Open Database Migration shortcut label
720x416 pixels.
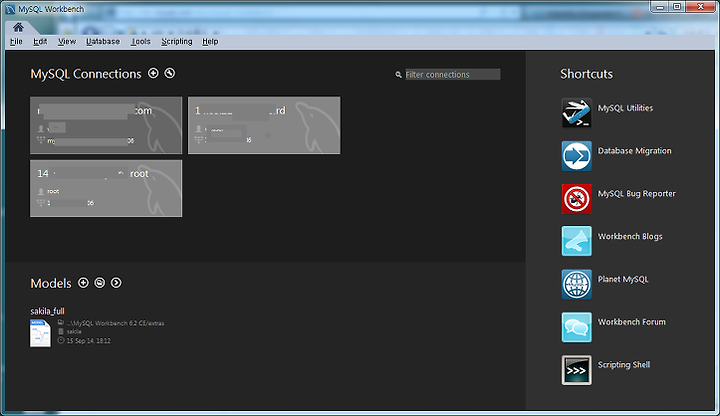coord(634,151)
